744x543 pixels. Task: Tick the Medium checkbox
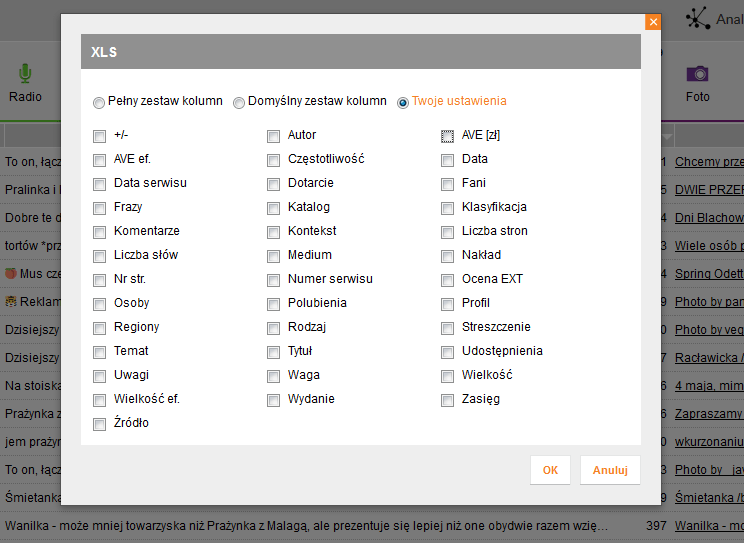point(273,256)
